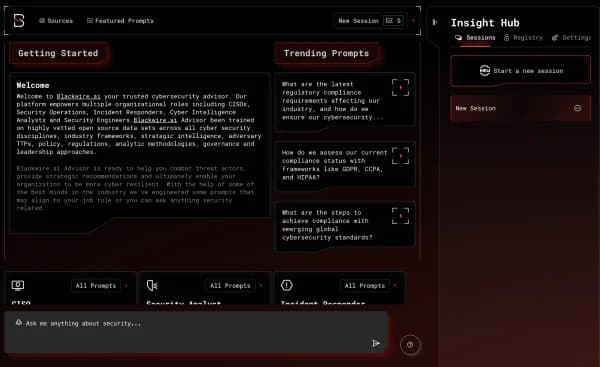Run the emerging global standards prompt
Screen dimensions: 600x367
[400, 216]
